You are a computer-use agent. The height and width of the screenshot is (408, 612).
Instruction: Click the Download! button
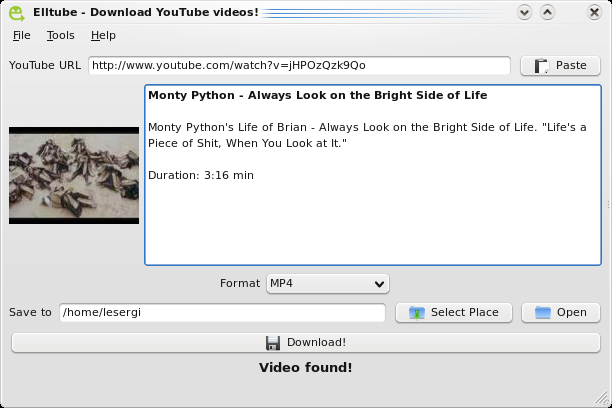click(x=306, y=342)
